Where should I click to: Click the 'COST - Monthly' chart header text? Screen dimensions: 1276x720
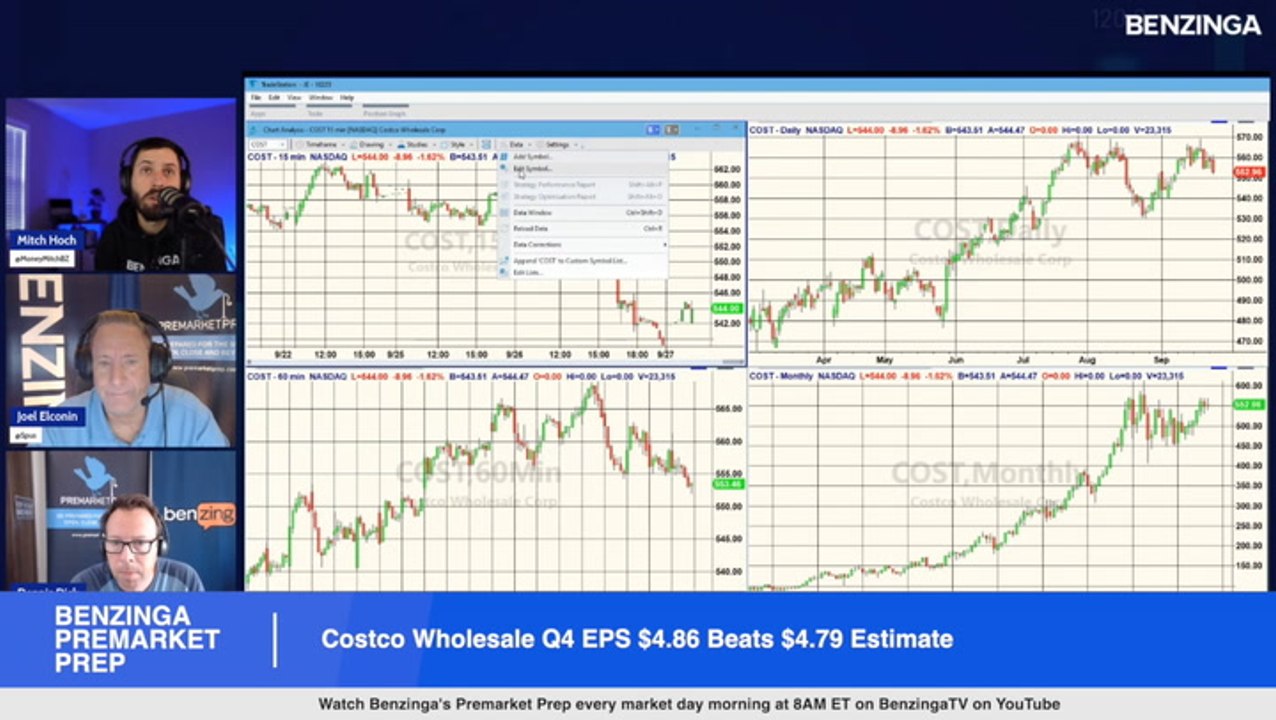(781, 376)
